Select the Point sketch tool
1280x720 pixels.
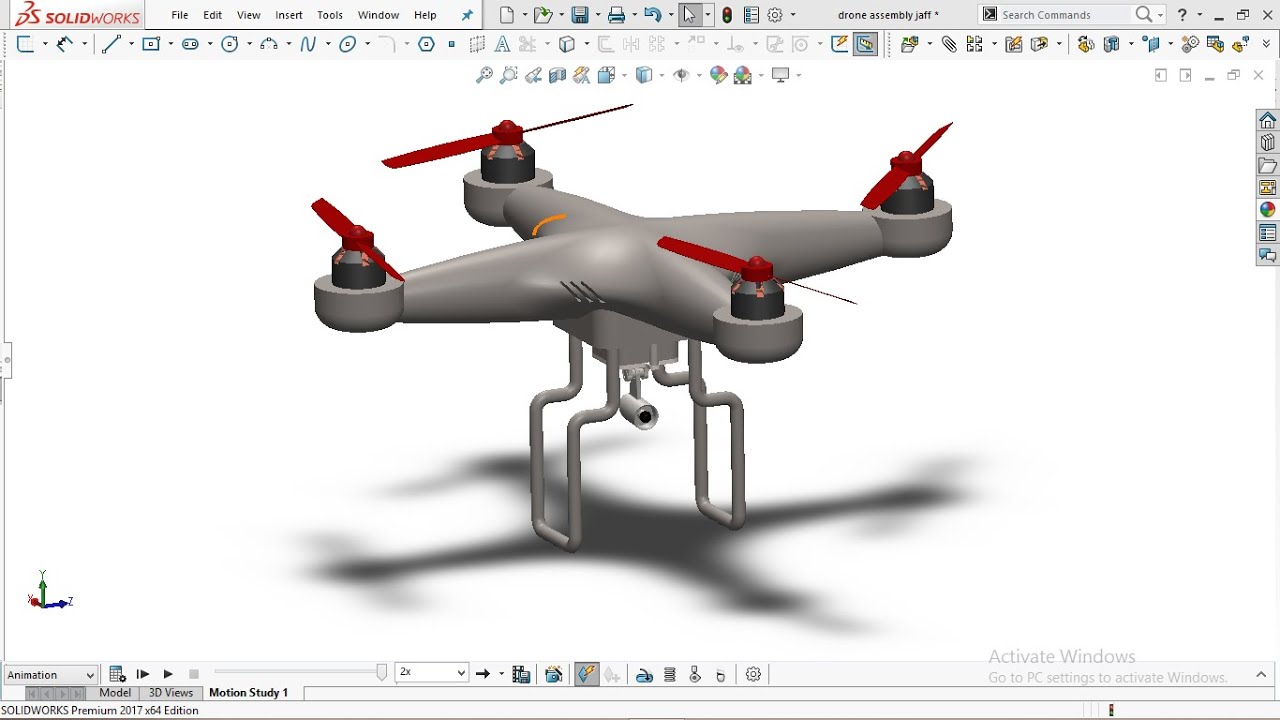click(x=452, y=44)
